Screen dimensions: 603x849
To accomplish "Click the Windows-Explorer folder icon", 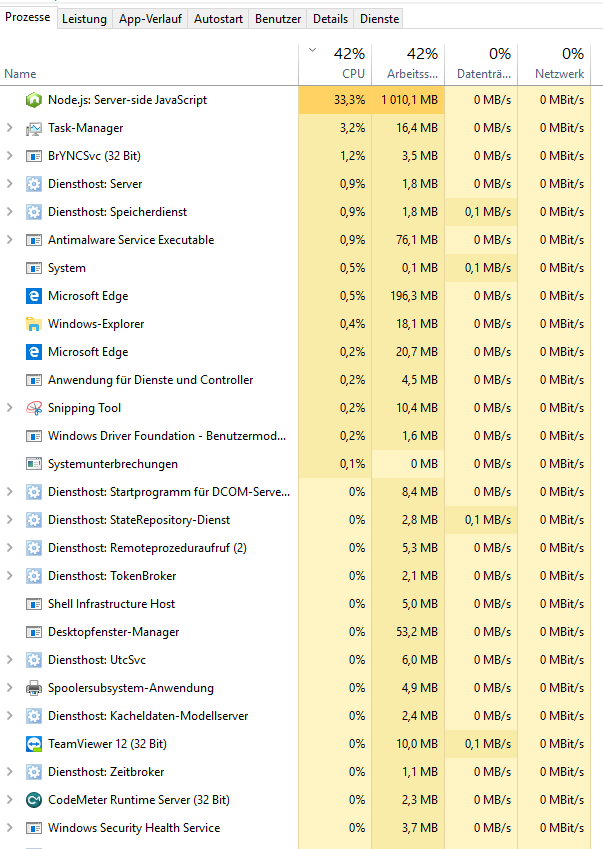I will tap(34, 324).
